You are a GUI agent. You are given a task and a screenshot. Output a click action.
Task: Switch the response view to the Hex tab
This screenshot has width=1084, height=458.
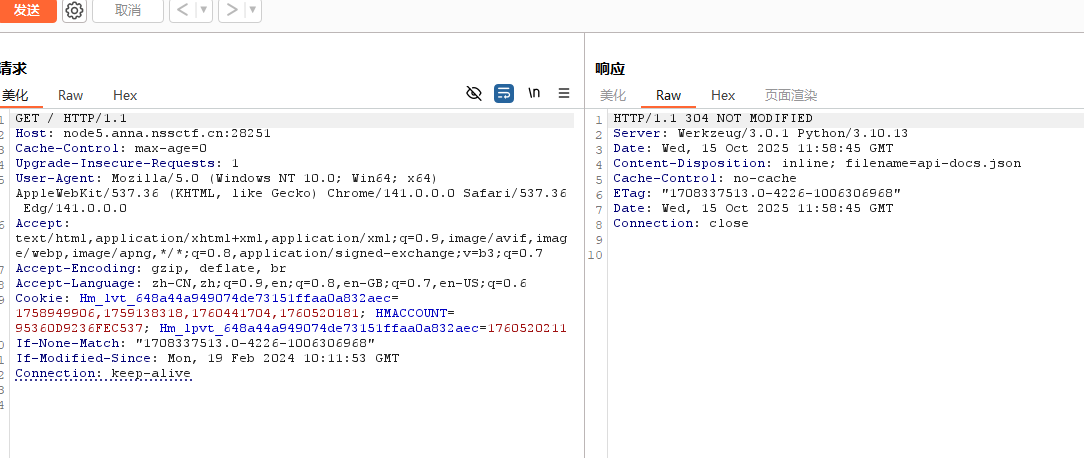point(723,95)
